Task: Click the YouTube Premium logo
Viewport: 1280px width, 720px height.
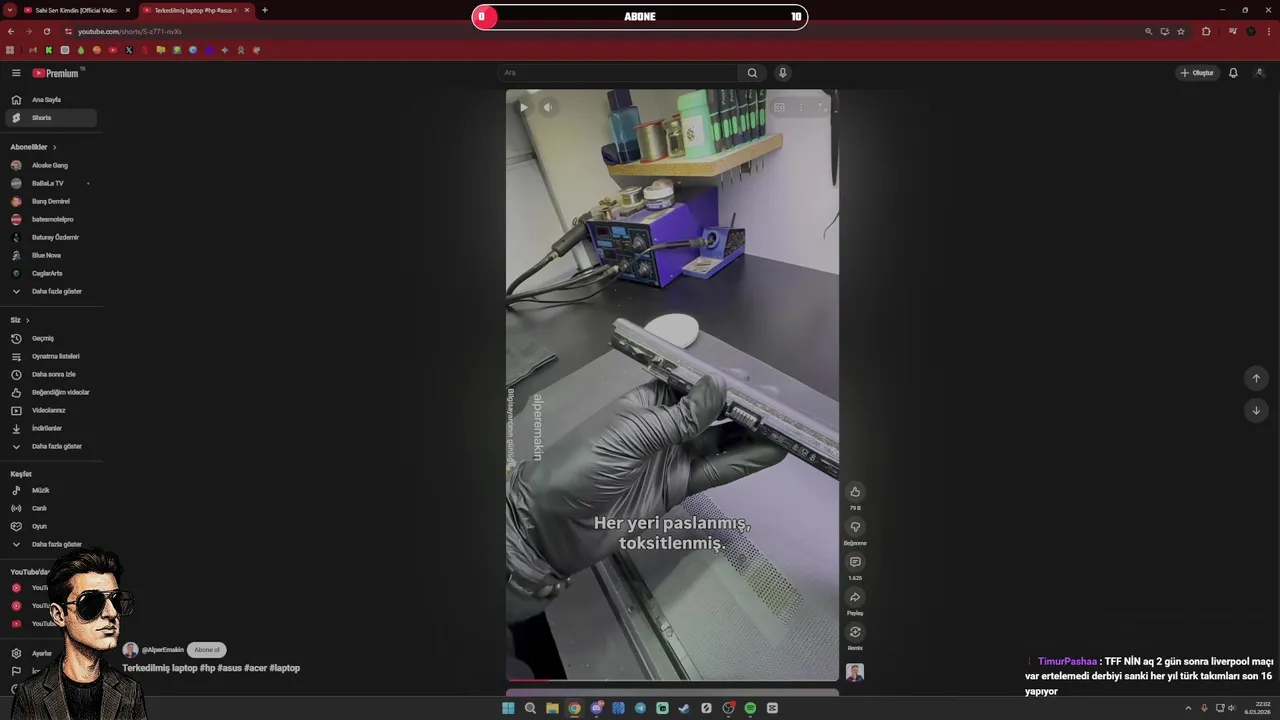Action: (x=57, y=73)
